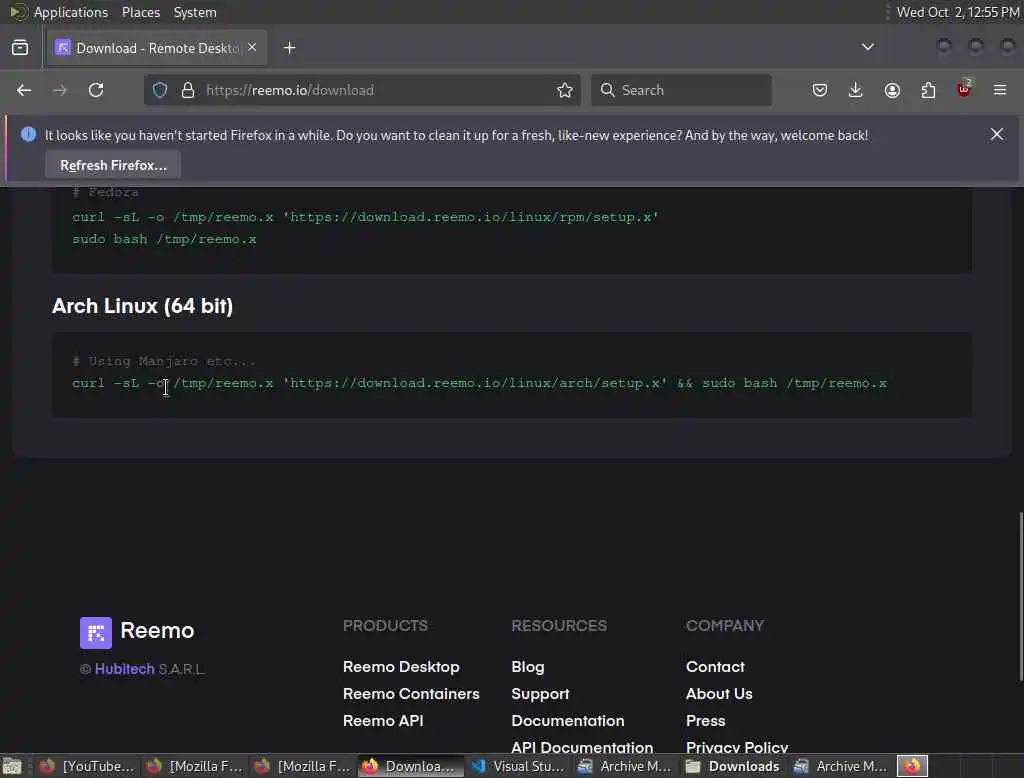
Task: Click the Fedora curl rpm setup command
Action: pos(366,217)
